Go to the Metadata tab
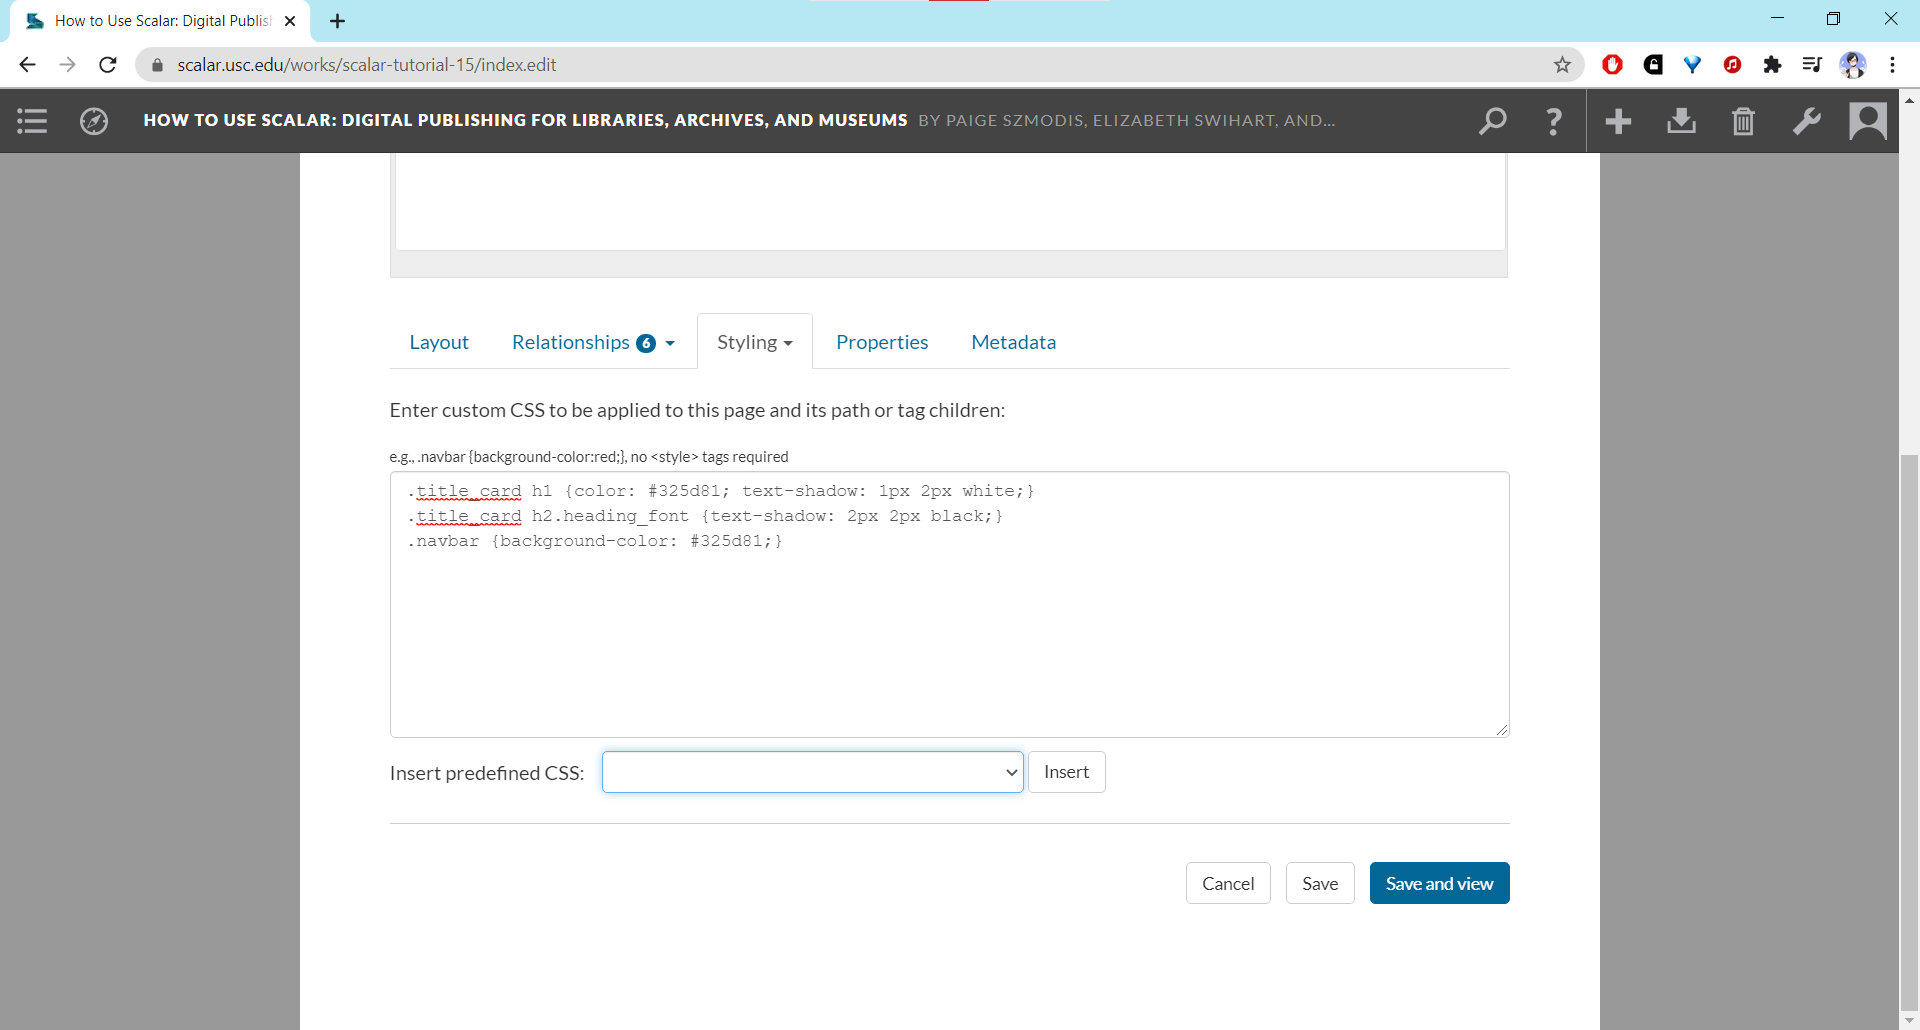1920x1030 pixels. (1013, 342)
